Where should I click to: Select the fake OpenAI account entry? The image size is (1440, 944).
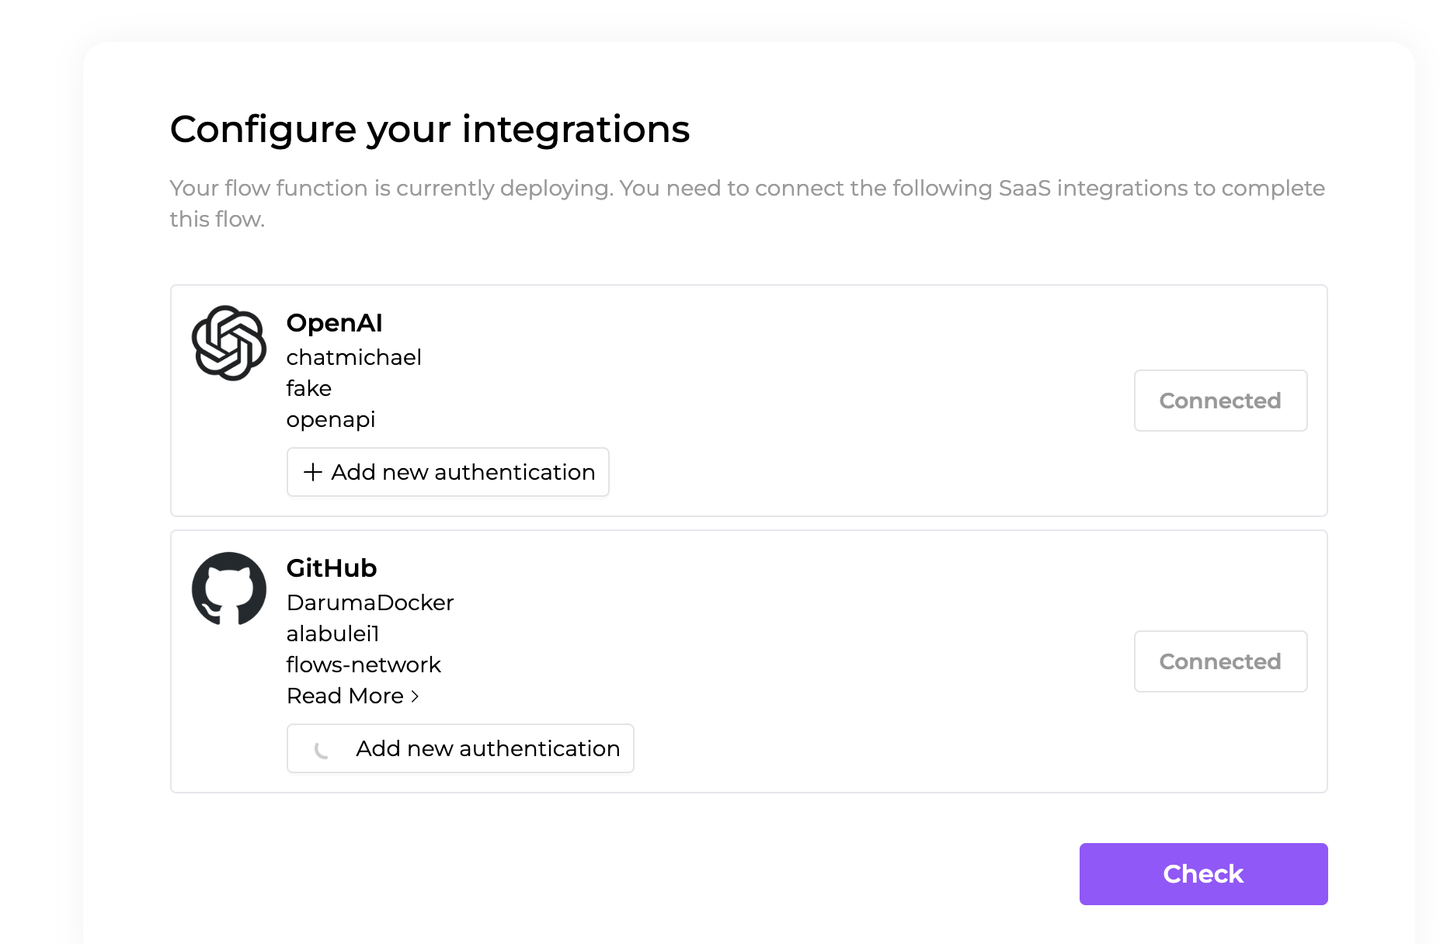point(309,388)
